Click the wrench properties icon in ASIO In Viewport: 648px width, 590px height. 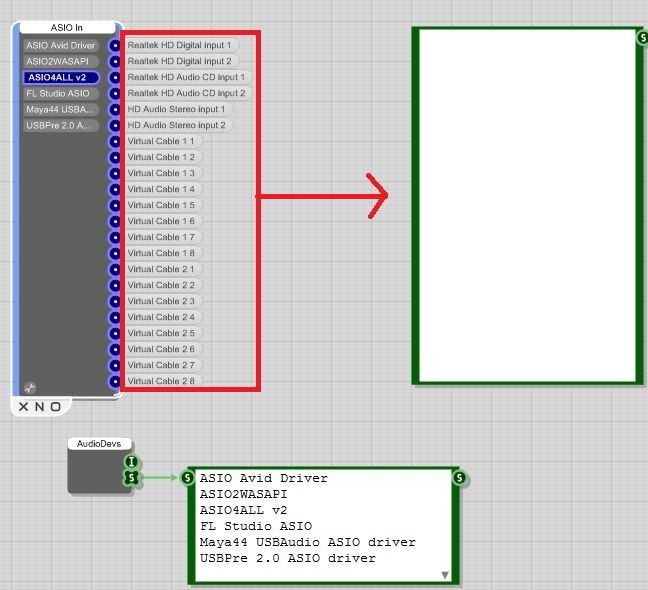click(30, 387)
